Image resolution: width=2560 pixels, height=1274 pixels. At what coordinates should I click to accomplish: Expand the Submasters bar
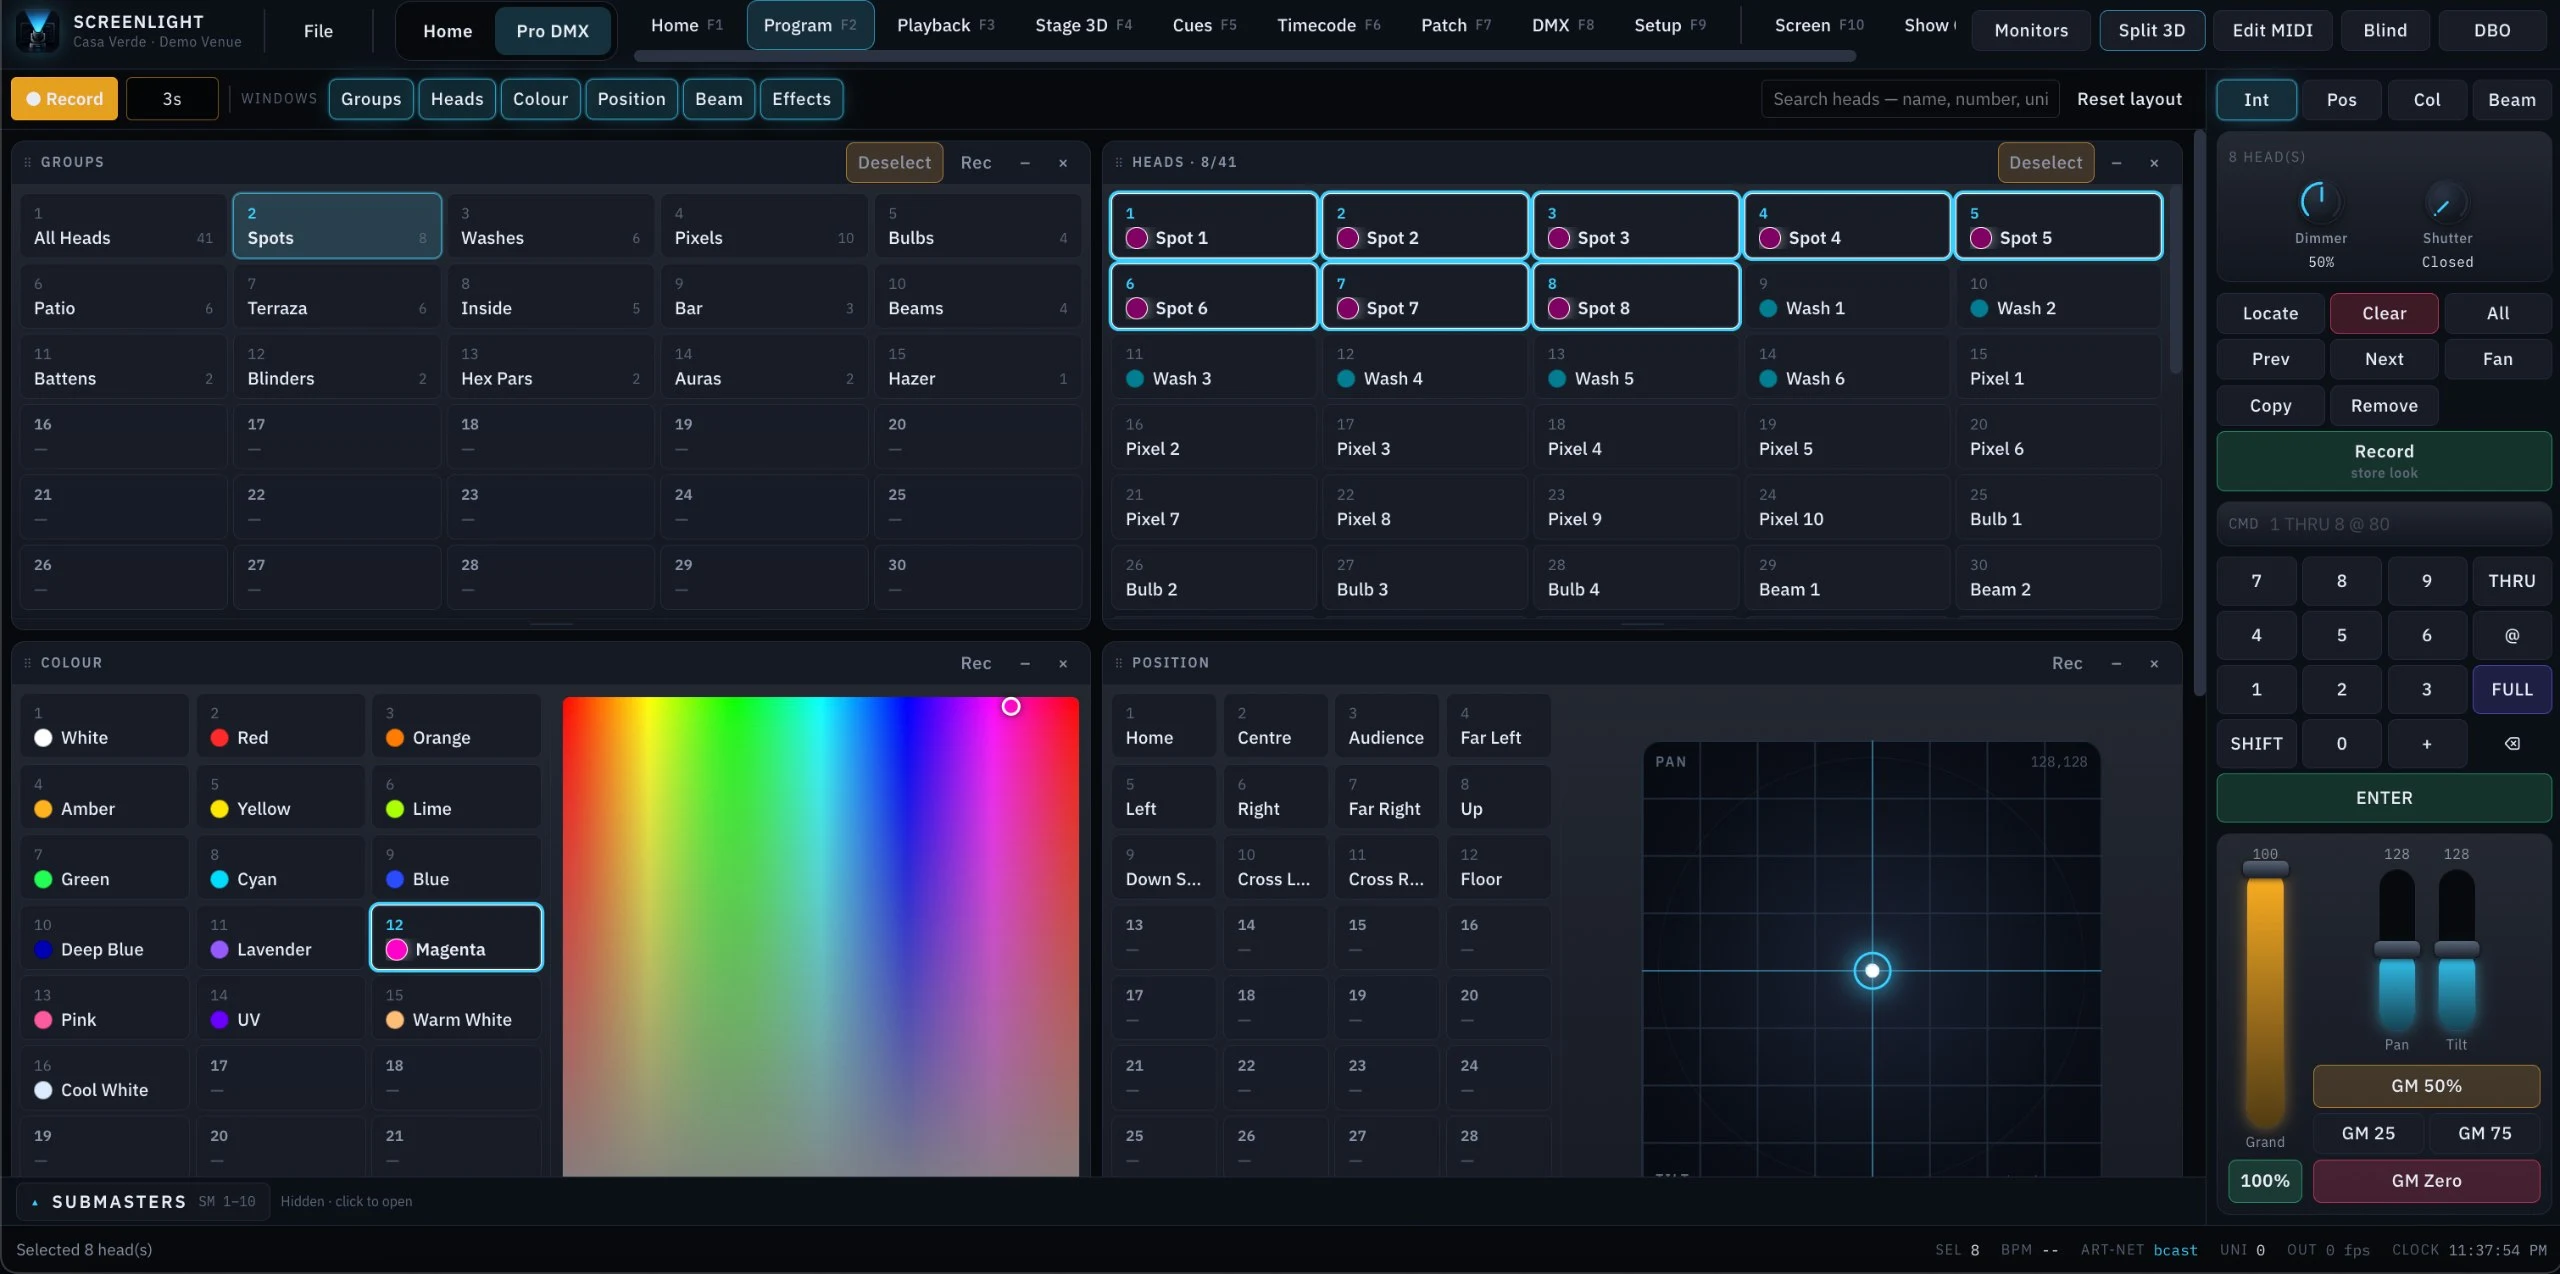tap(142, 1201)
